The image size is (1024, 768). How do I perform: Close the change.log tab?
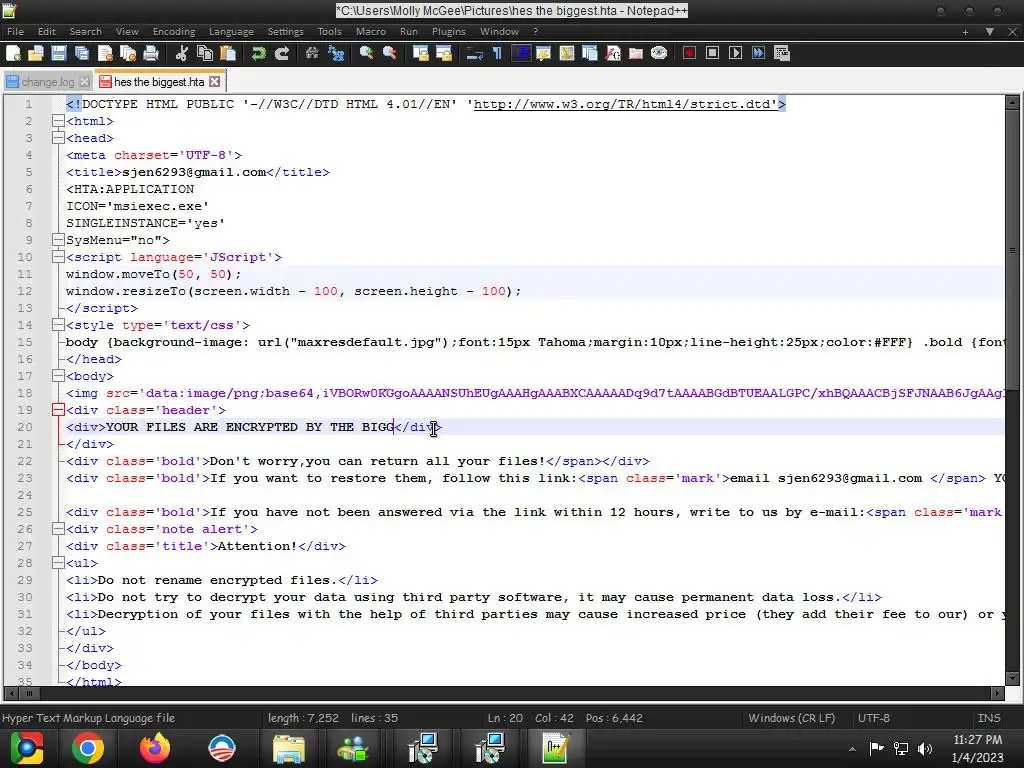coord(84,82)
